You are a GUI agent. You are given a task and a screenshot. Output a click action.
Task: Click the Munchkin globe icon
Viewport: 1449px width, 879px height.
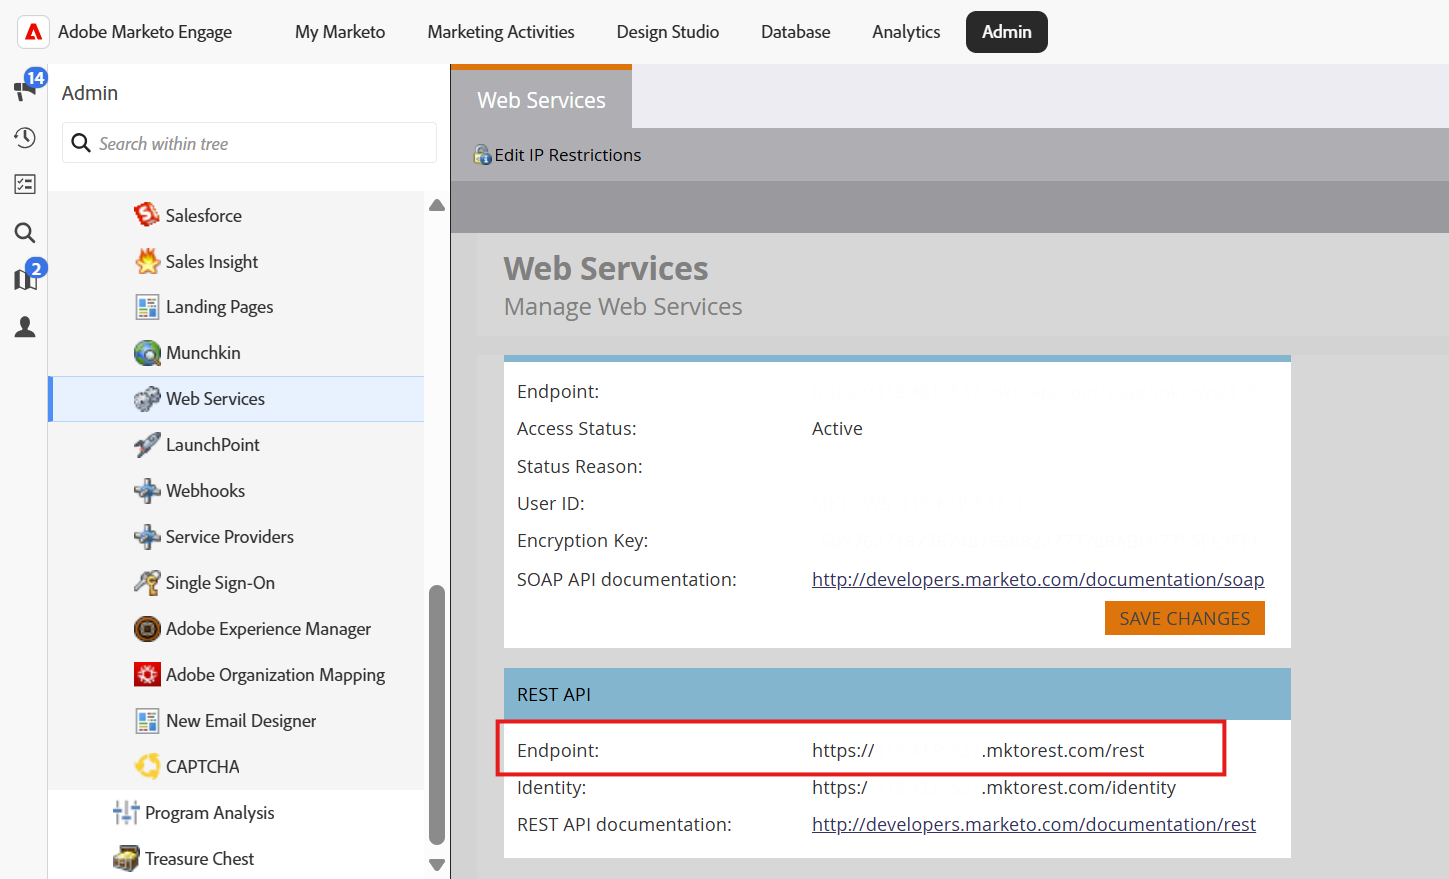tap(147, 353)
